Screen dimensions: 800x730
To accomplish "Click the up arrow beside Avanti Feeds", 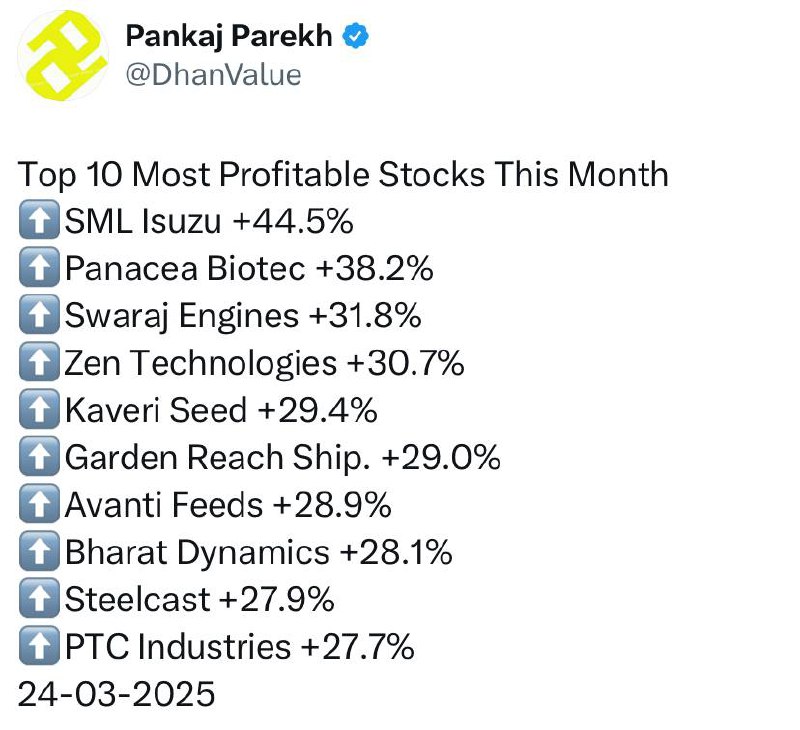I will (39, 504).
